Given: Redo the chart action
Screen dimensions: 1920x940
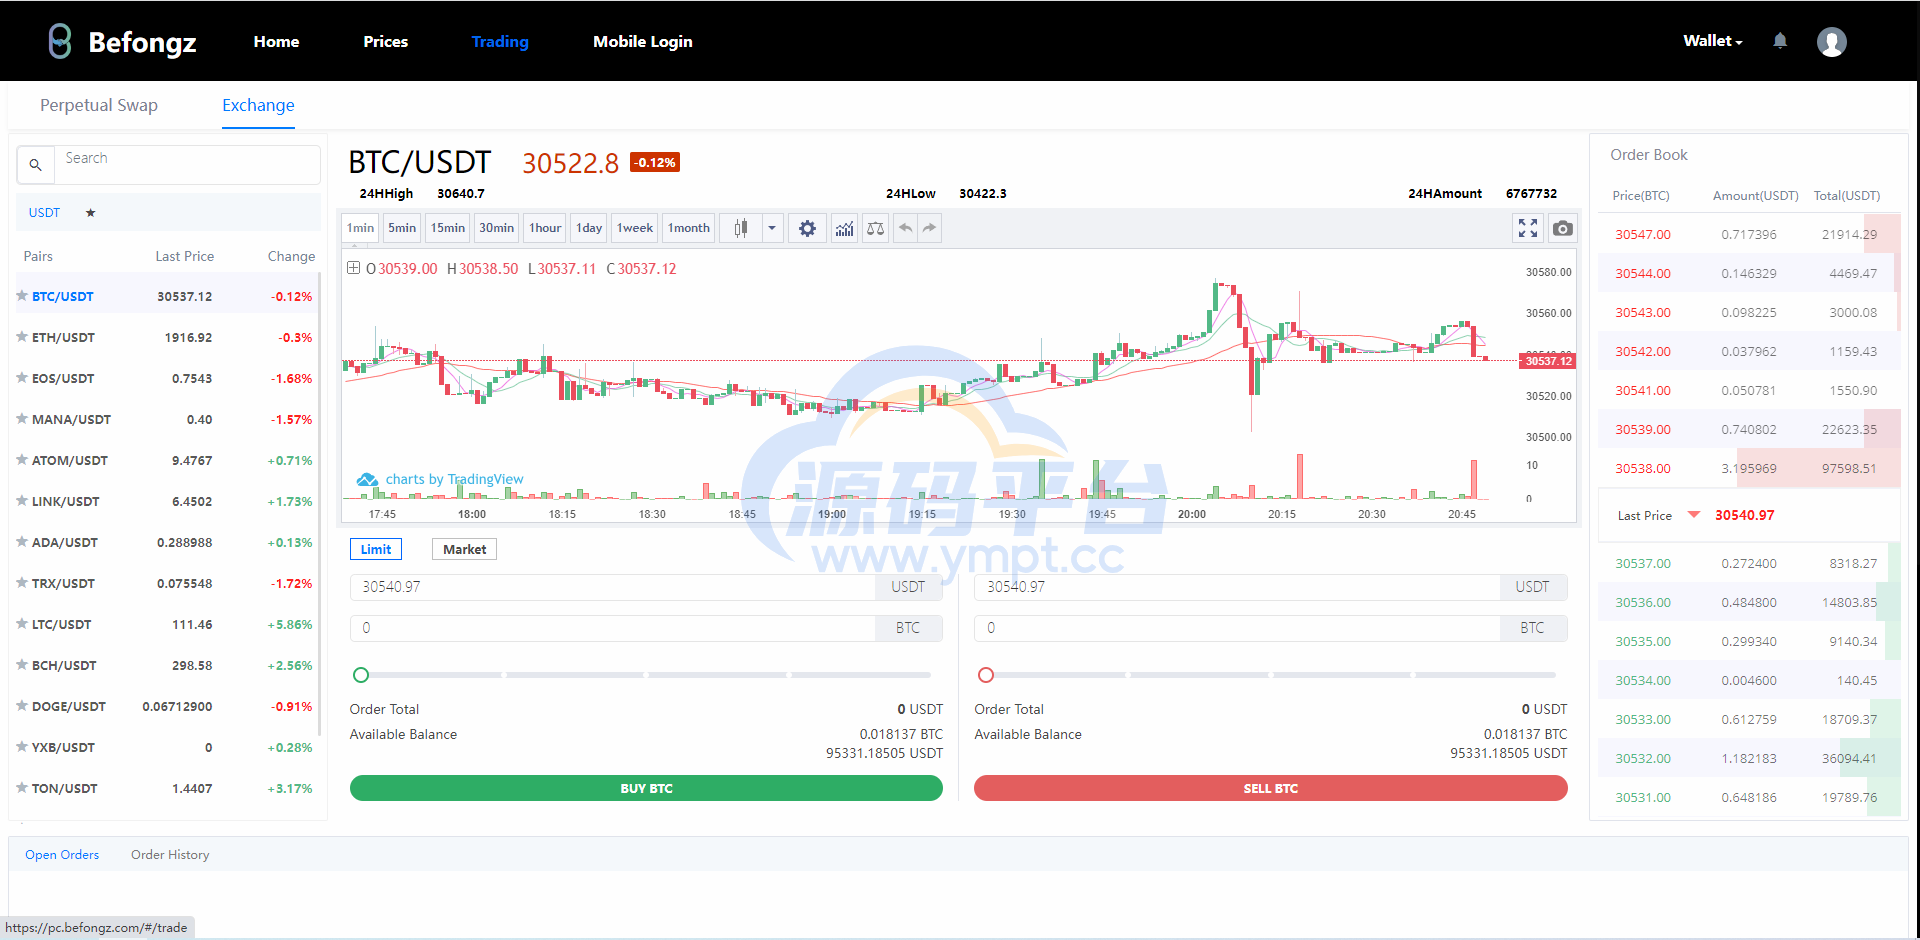Looking at the screenshot, I should [930, 228].
